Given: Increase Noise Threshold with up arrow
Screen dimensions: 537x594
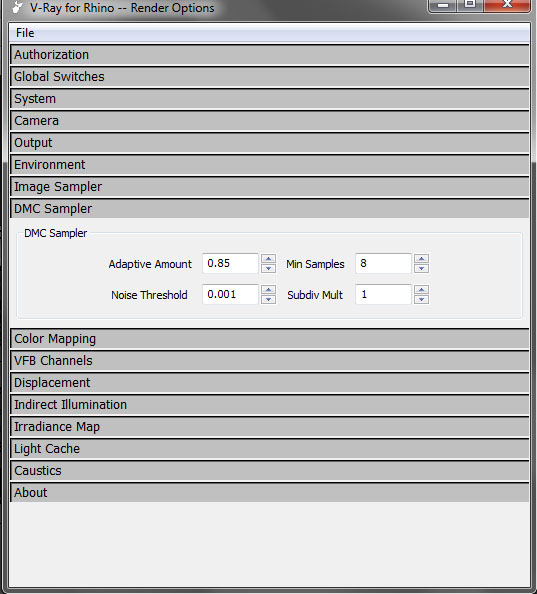Looking at the screenshot, I should coord(268,290).
